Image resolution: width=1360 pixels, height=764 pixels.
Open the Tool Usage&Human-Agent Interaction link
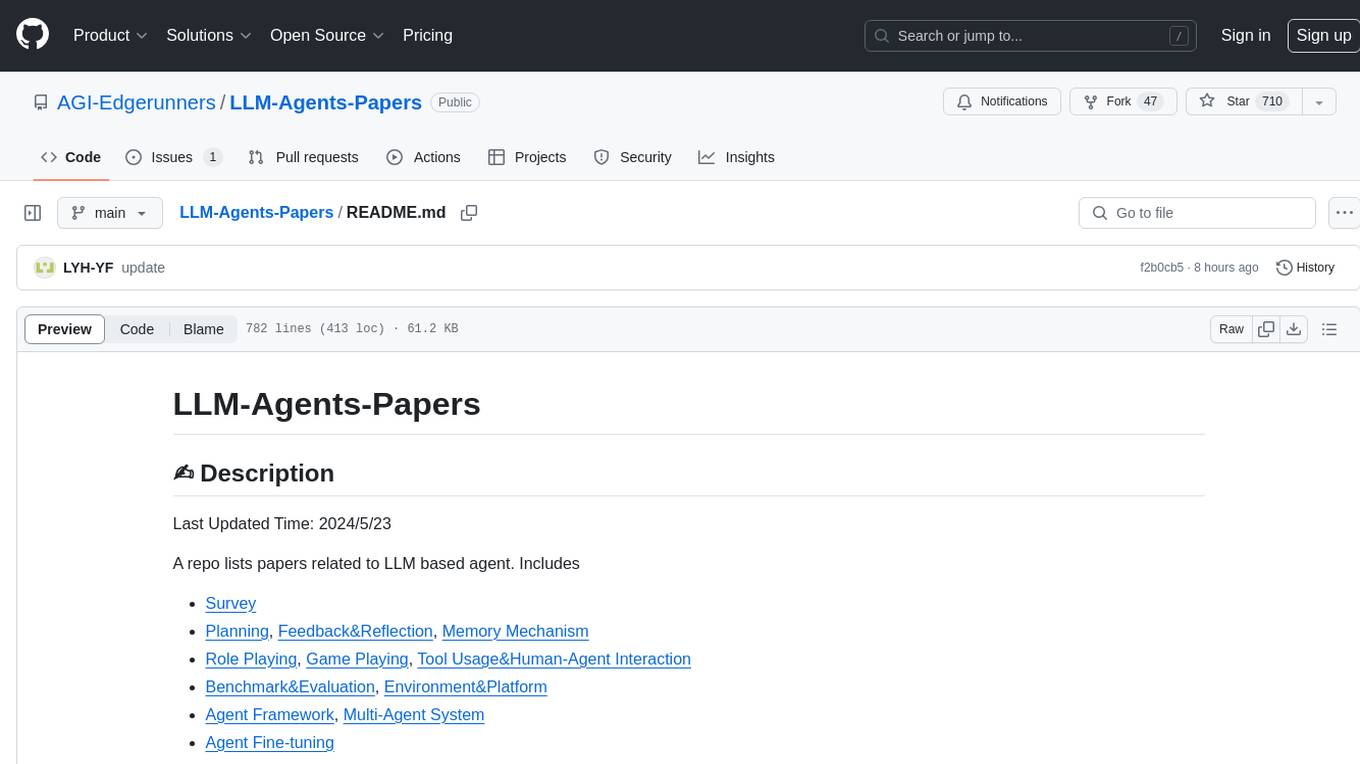pyautogui.click(x=554, y=659)
